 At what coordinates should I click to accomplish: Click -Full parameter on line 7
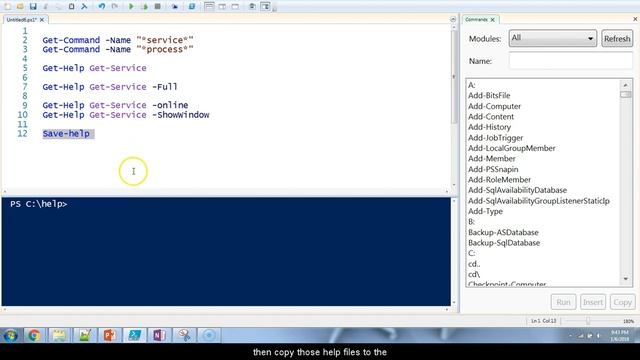coord(164,87)
